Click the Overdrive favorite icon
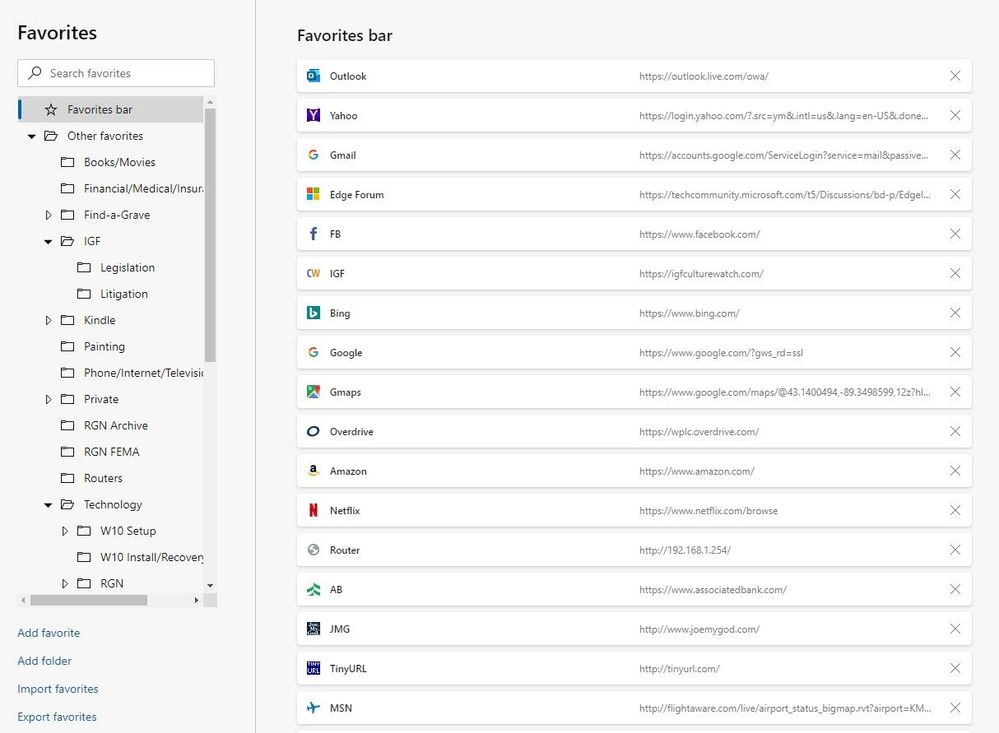Image resolution: width=999 pixels, height=733 pixels. [311, 431]
